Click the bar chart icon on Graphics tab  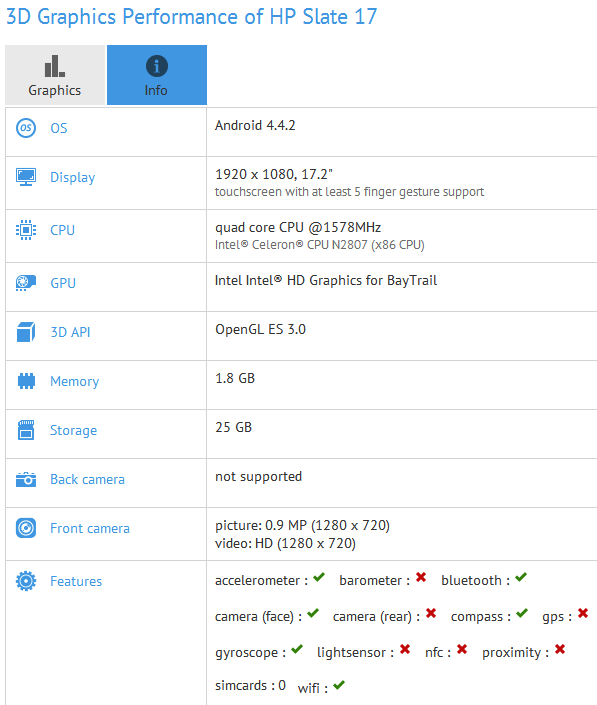pyautogui.click(x=55, y=66)
